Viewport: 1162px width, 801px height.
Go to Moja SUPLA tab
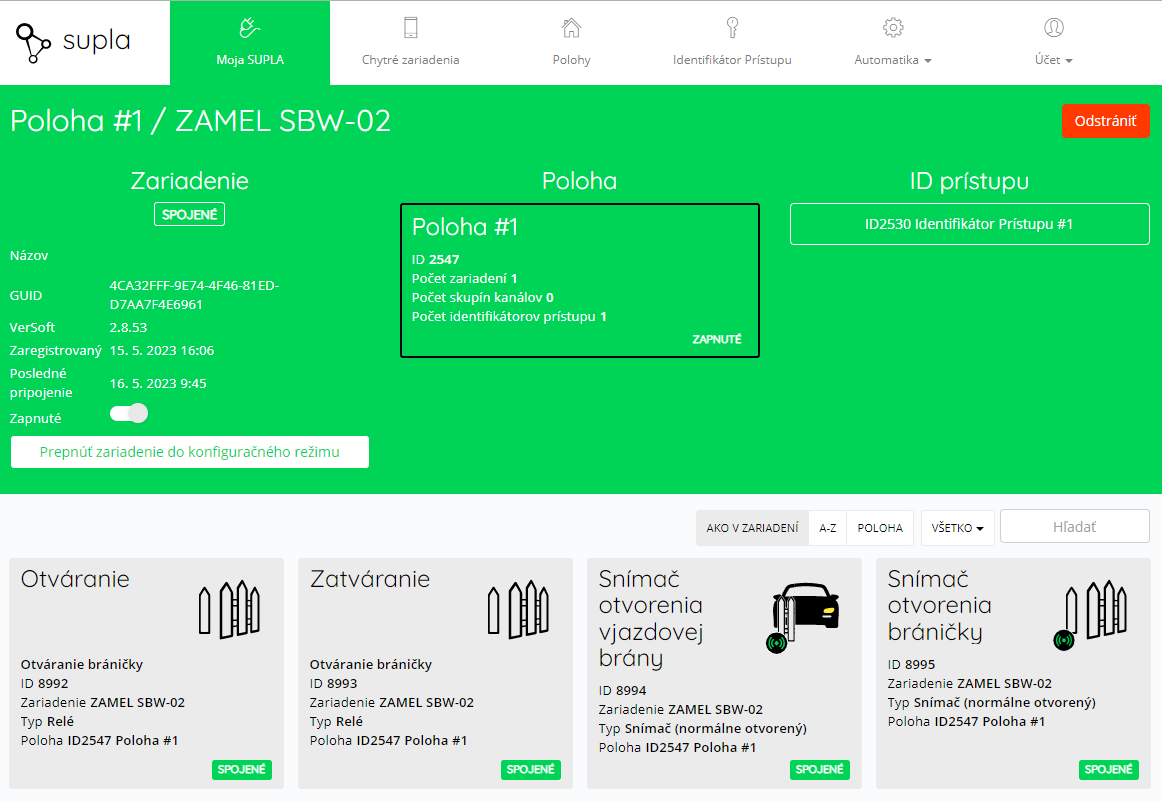coord(250,43)
